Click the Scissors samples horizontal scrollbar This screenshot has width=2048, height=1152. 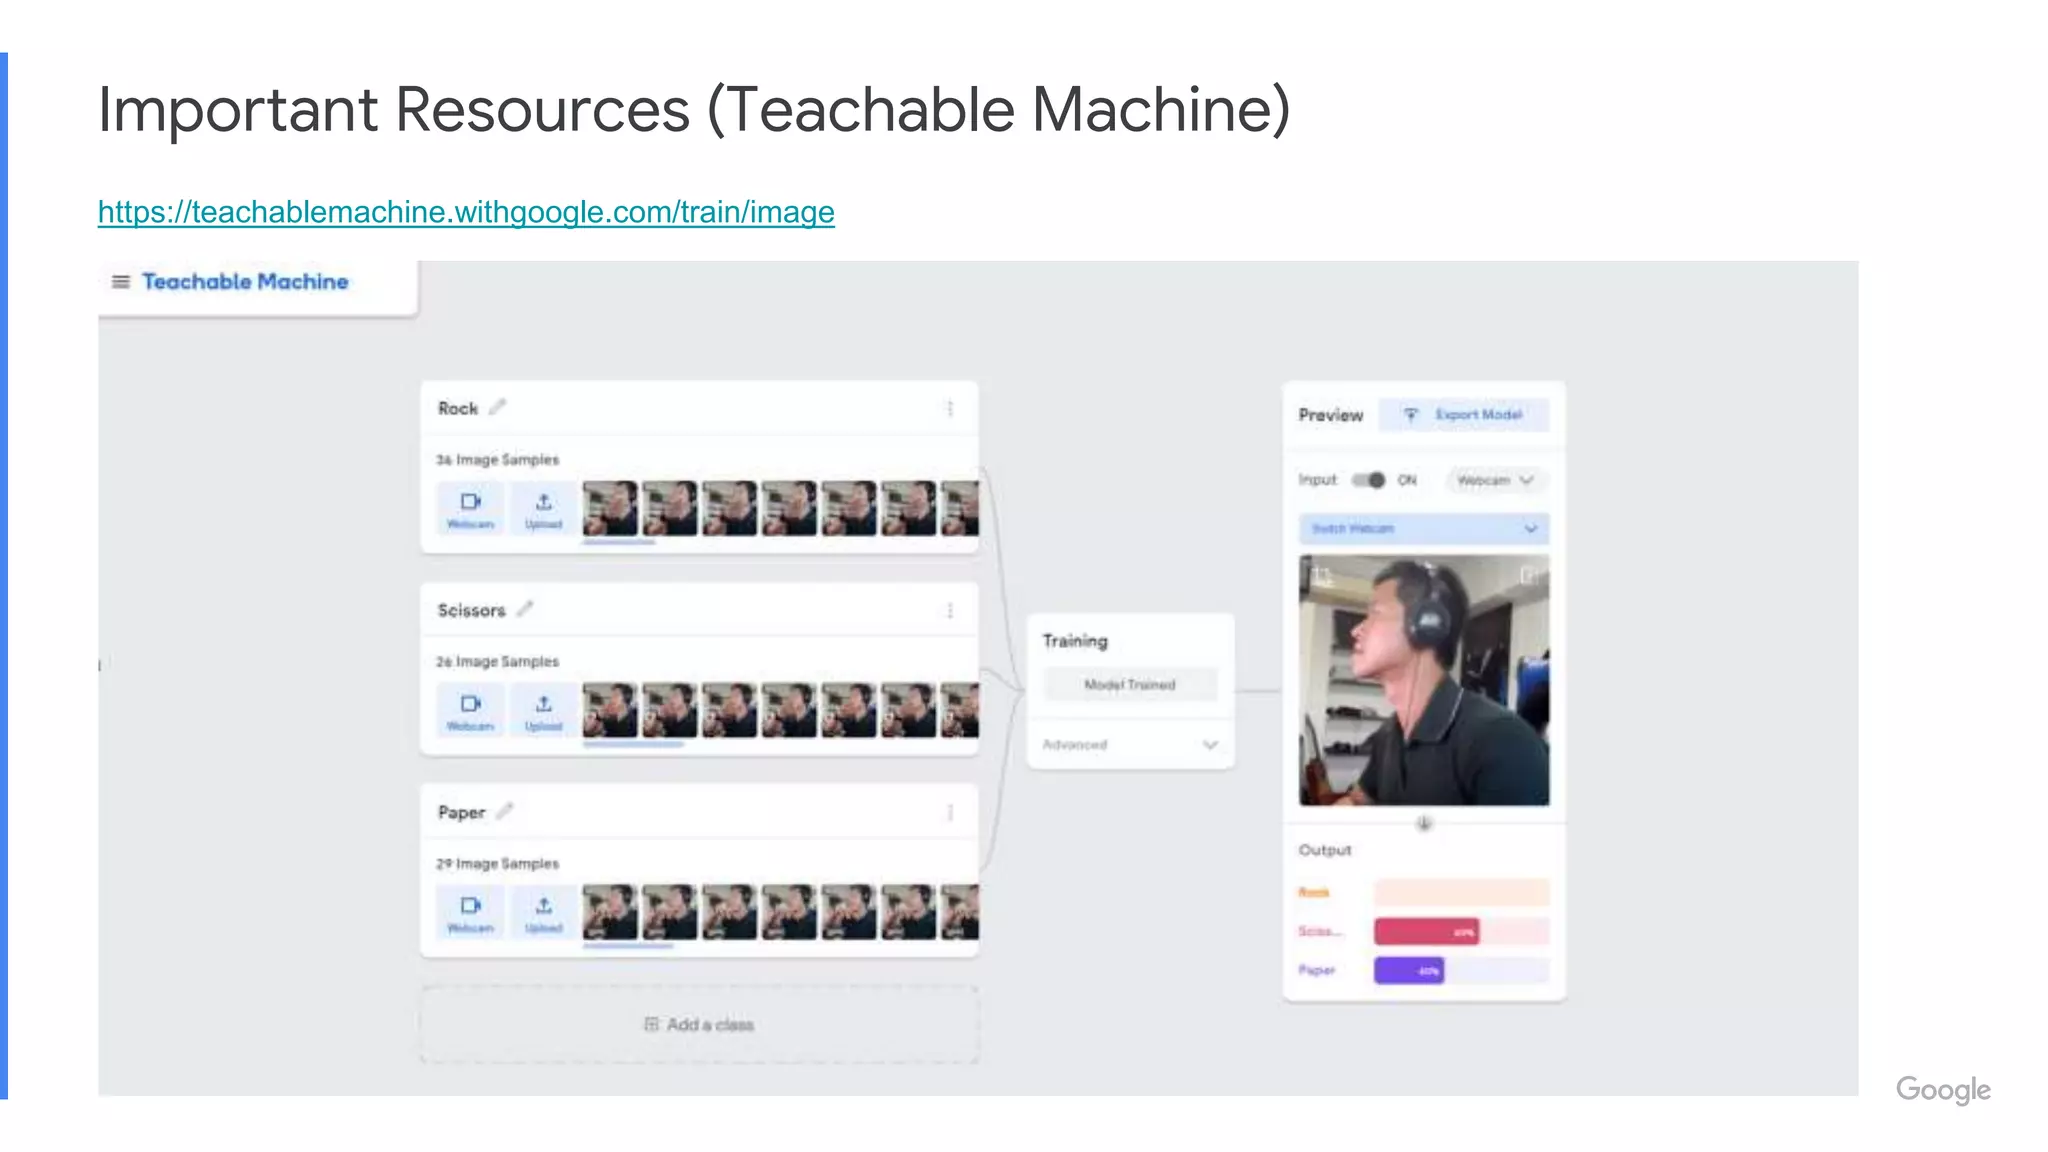[633, 745]
